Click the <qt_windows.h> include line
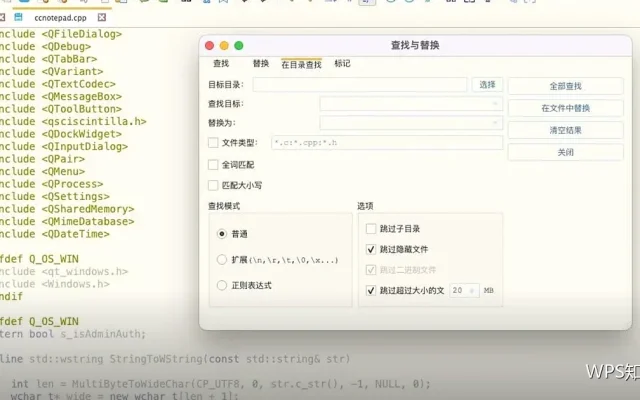Image resolution: width=640 pixels, height=400 pixels. (64, 271)
